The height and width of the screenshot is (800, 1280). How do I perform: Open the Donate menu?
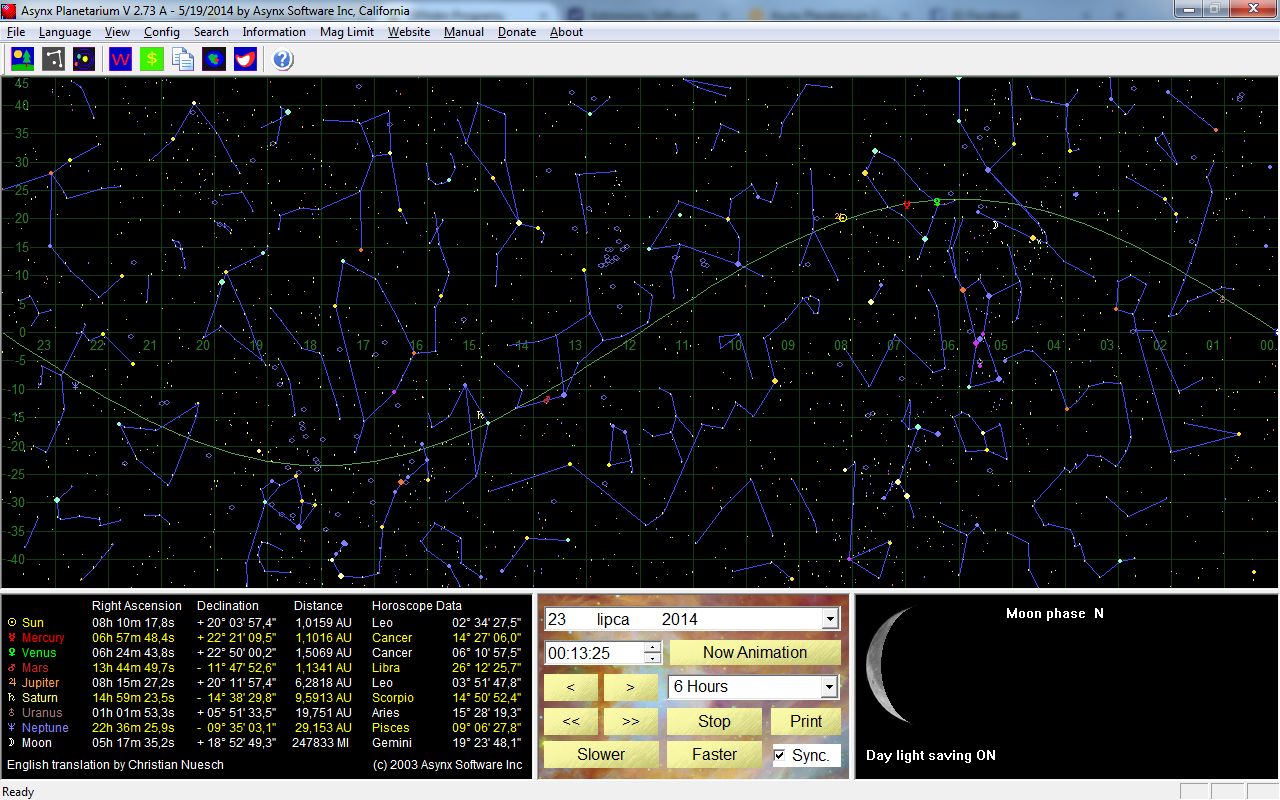(x=517, y=32)
